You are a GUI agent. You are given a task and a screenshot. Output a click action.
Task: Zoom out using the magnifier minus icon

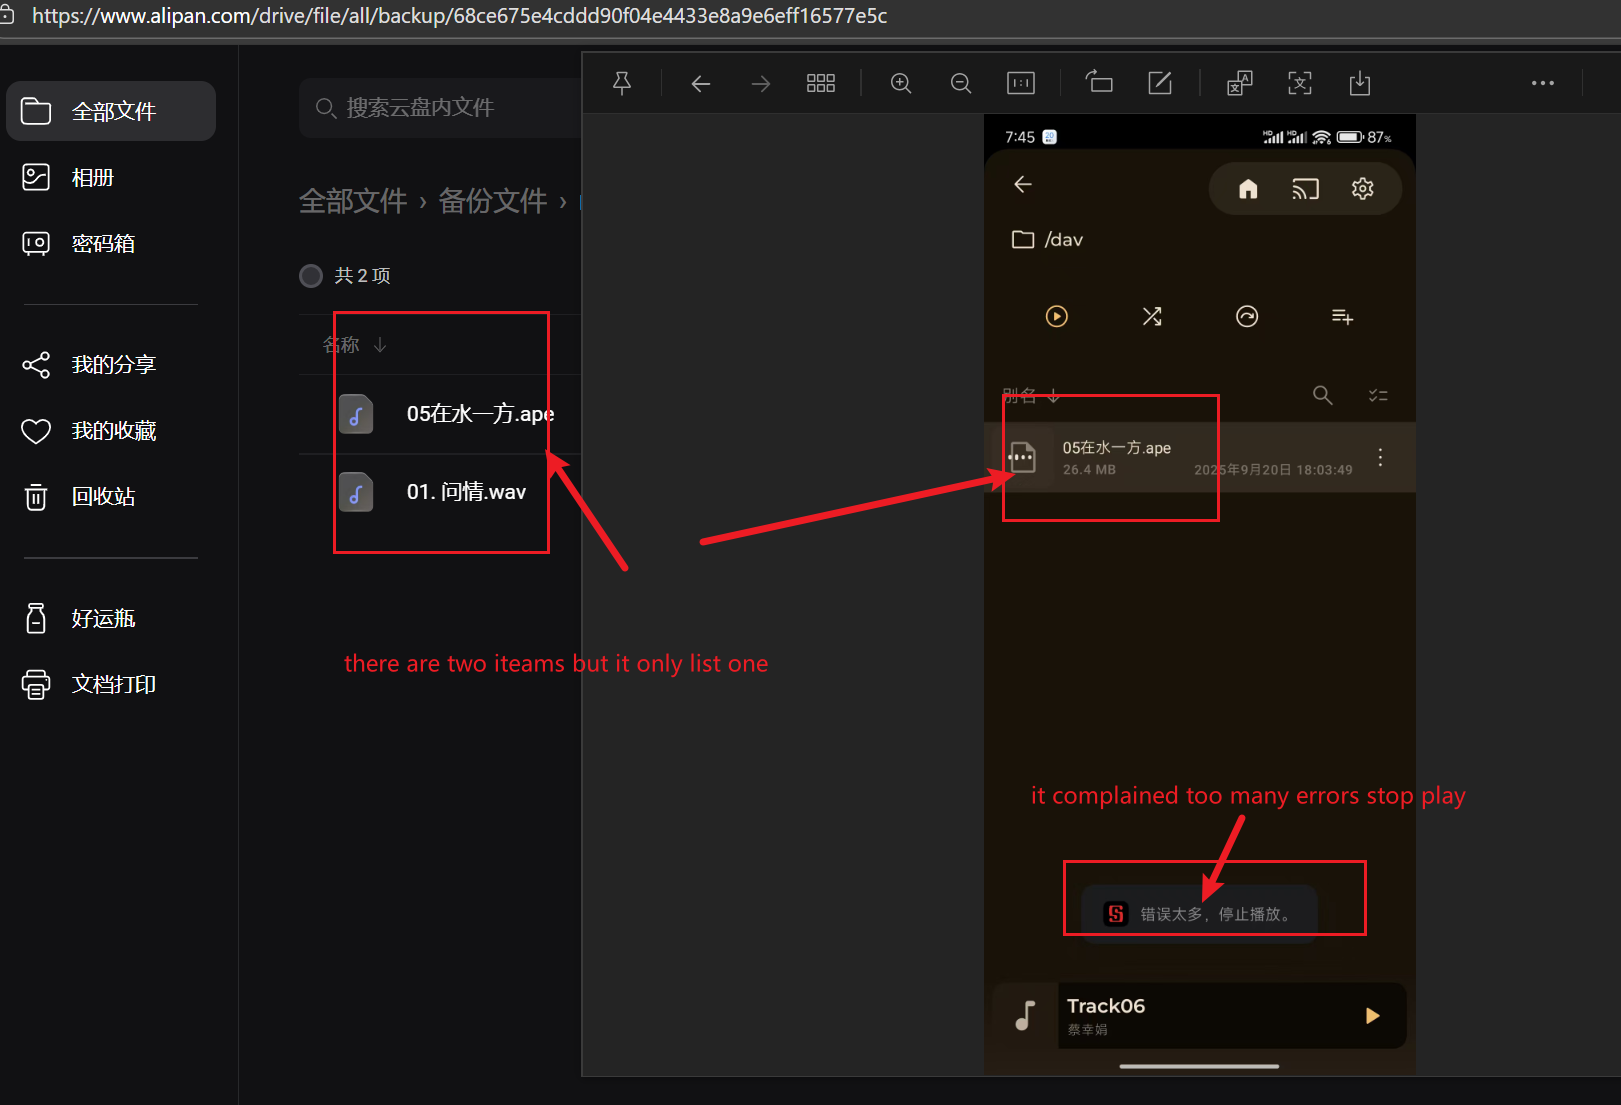click(x=961, y=84)
